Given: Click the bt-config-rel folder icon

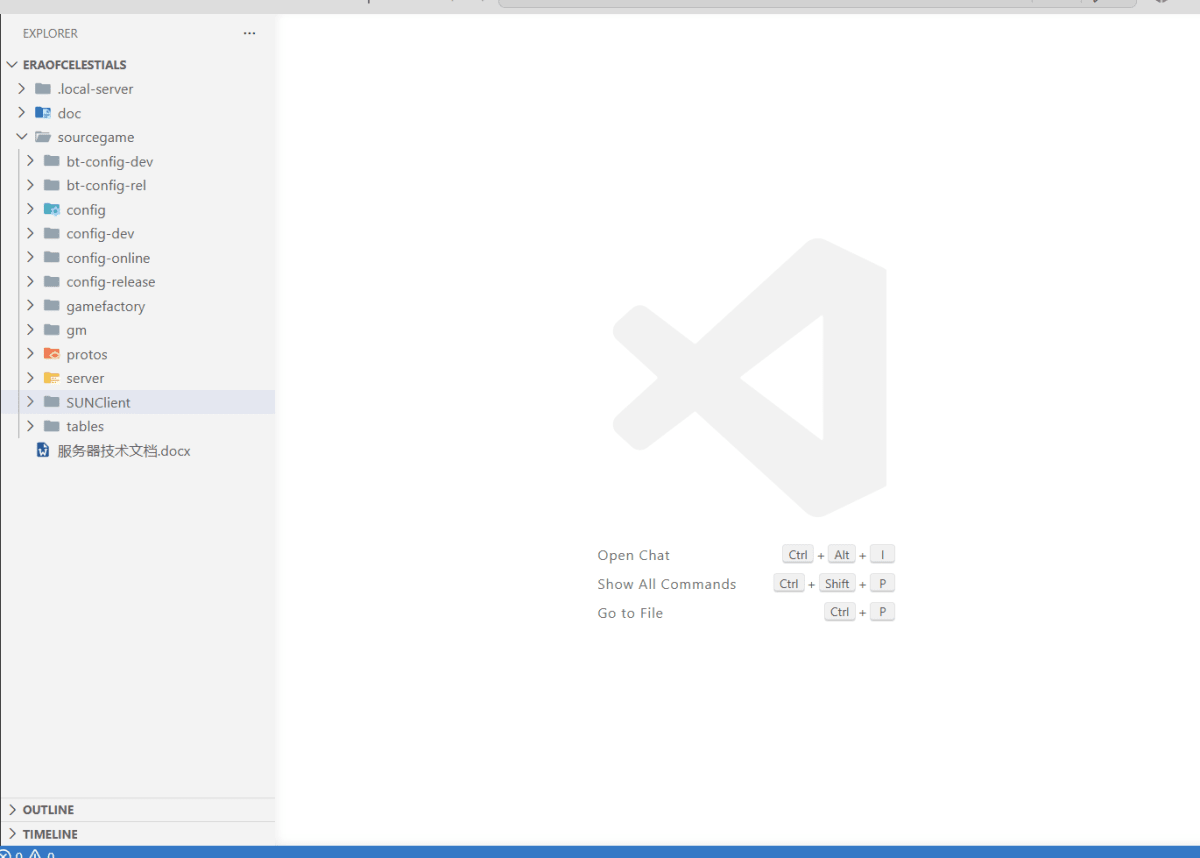Looking at the screenshot, I should coord(52,185).
